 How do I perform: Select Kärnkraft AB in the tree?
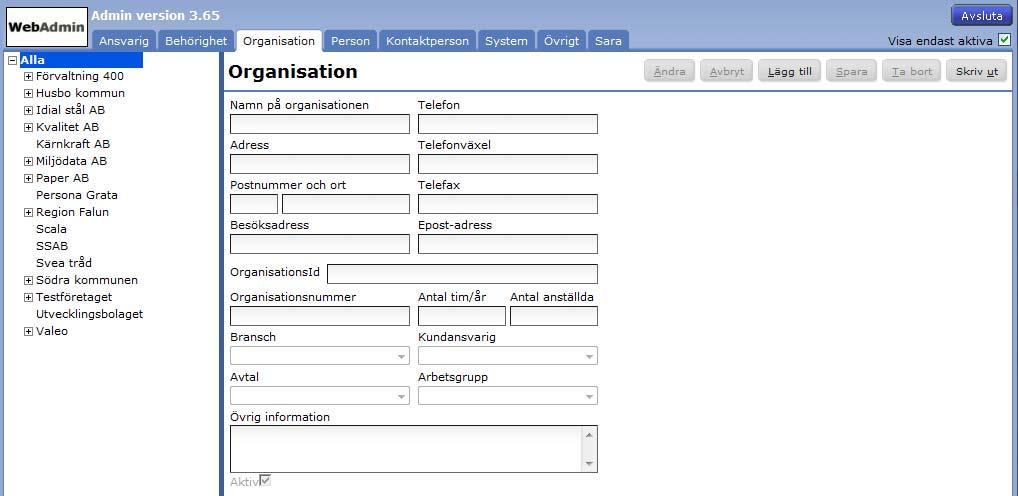[x=73, y=144]
